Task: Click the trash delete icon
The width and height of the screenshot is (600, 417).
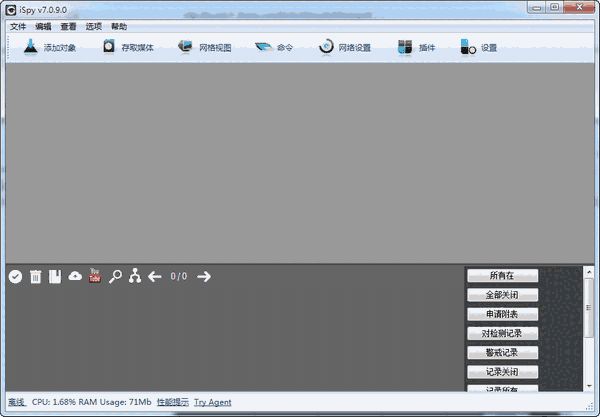Action: click(x=36, y=276)
